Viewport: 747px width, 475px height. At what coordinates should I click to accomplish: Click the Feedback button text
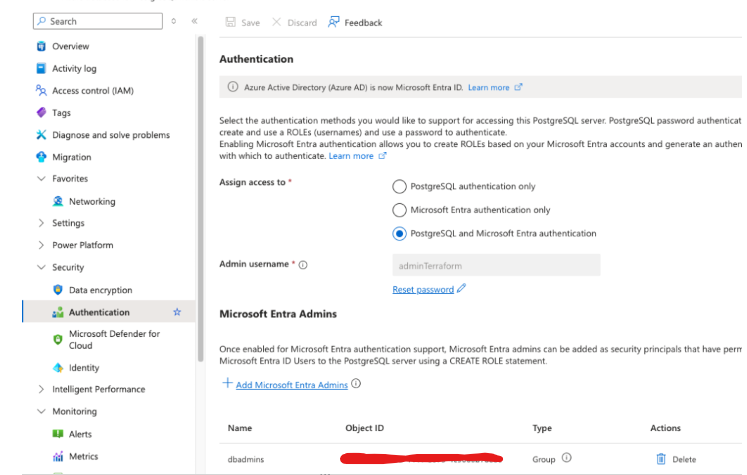point(363,22)
